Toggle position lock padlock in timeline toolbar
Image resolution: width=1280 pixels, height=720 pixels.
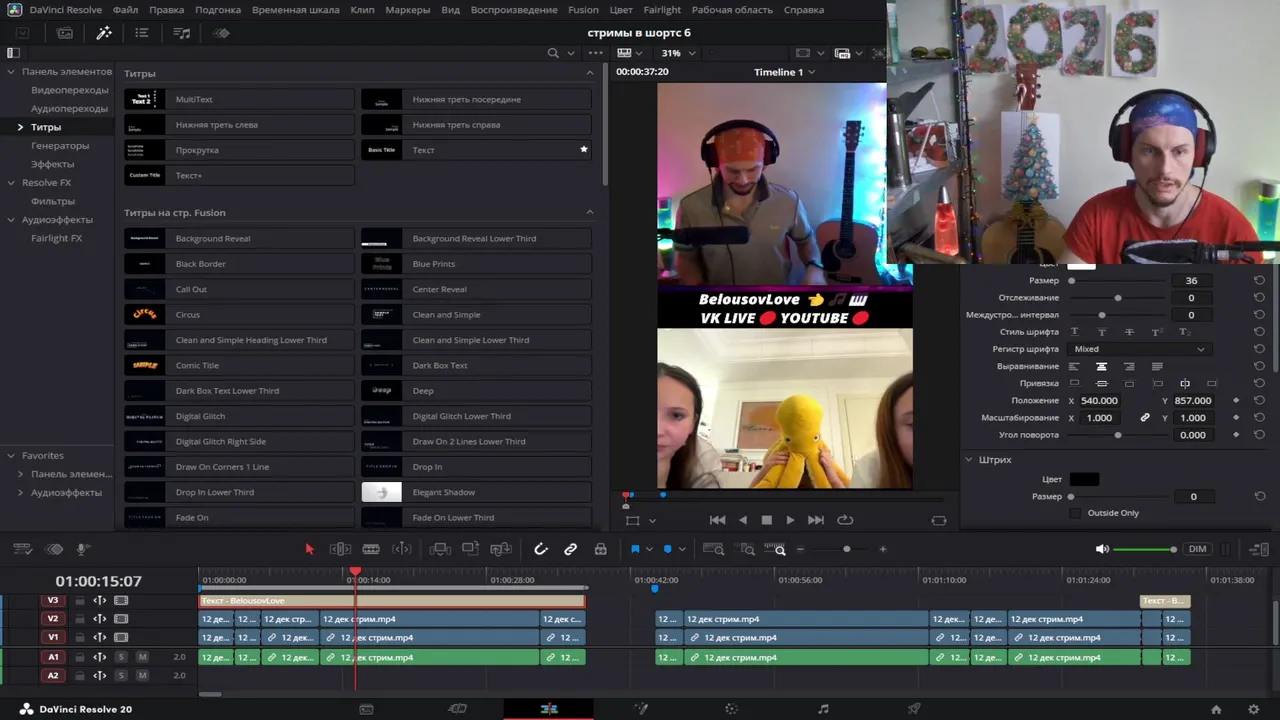pyautogui.click(x=600, y=549)
